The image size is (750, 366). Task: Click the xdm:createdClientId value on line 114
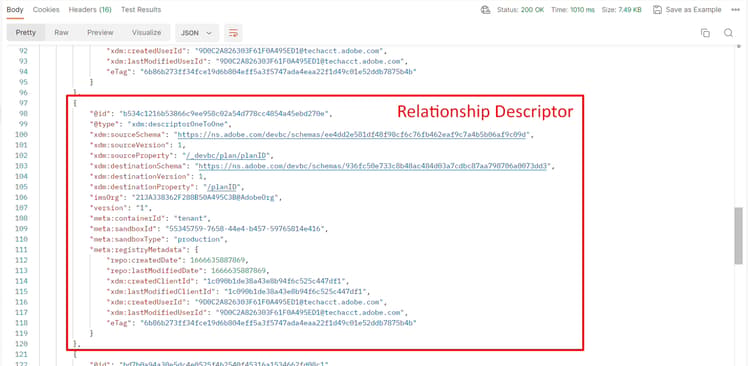pyautogui.click(x=276, y=281)
